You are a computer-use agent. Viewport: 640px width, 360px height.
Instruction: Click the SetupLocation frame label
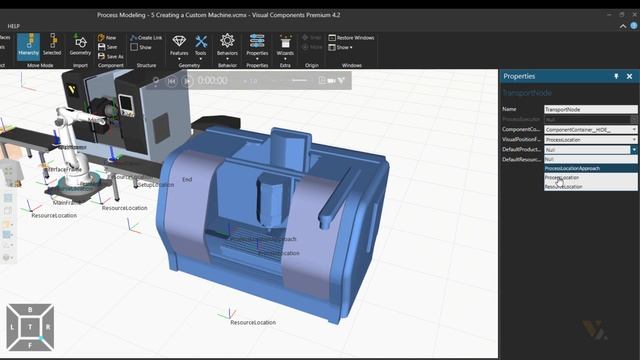tap(156, 185)
